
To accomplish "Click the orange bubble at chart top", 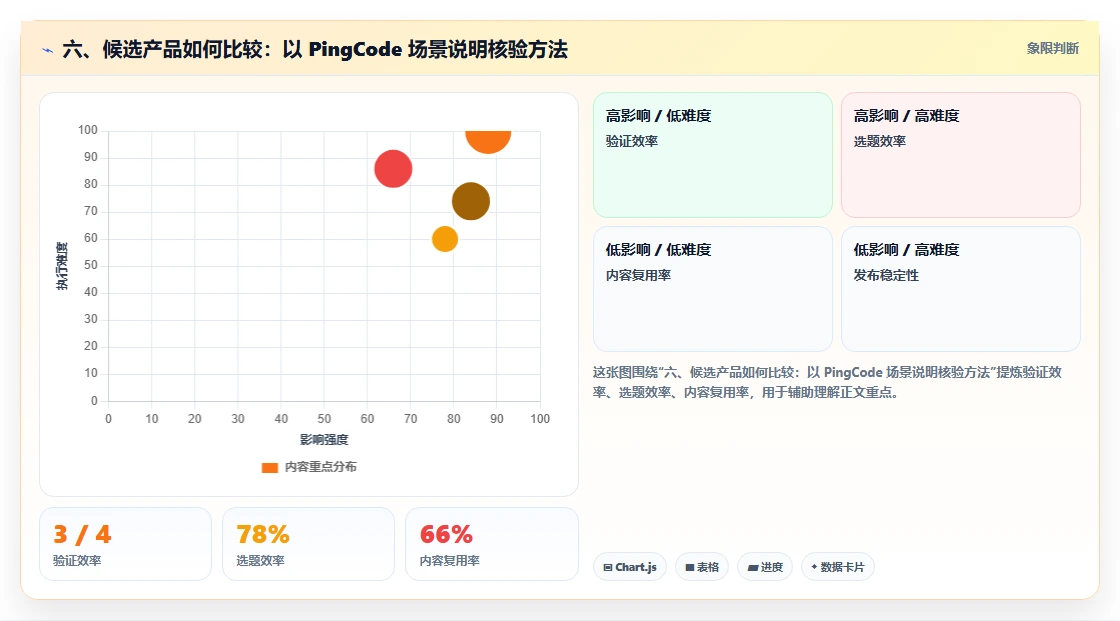I will 488,141.
